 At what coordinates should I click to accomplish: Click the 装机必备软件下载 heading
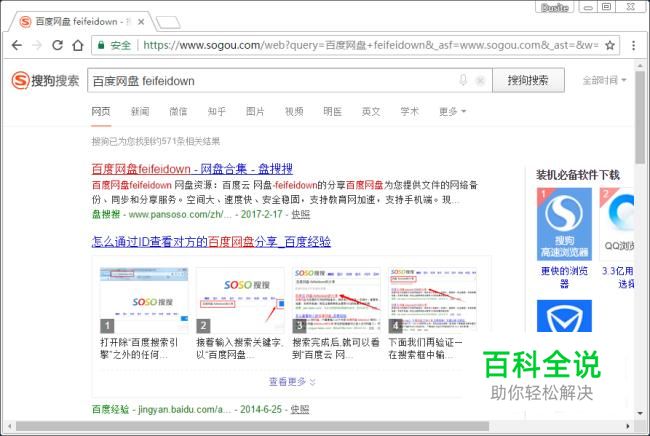pos(578,175)
